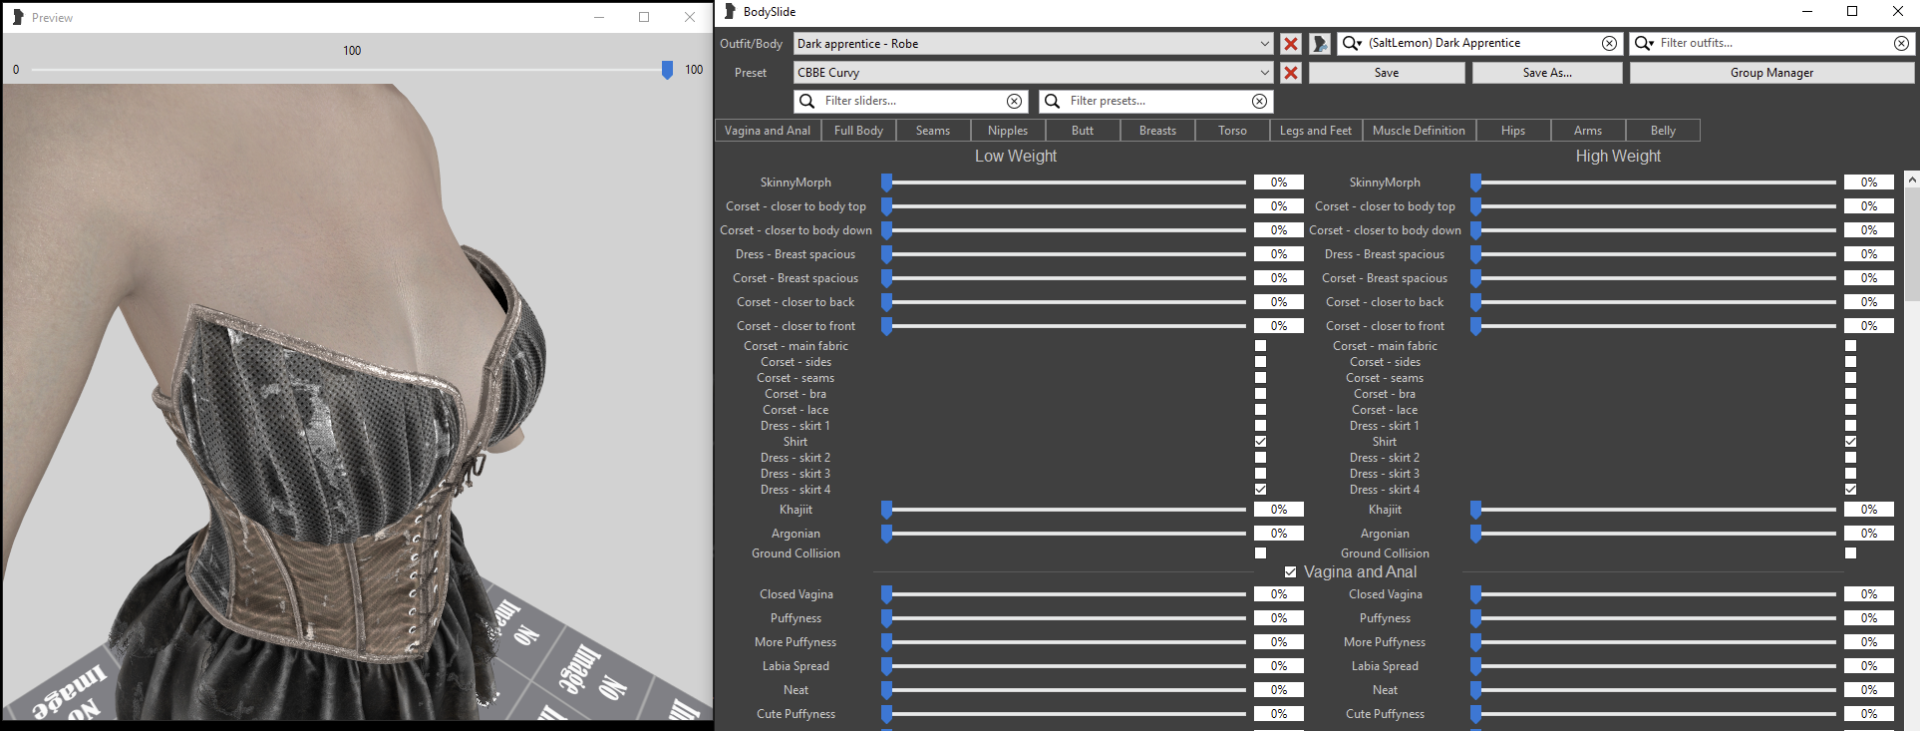This screenshot has width=1920, height=731.
Task: Open search options in Filter outfits box
Action: 1644,43
